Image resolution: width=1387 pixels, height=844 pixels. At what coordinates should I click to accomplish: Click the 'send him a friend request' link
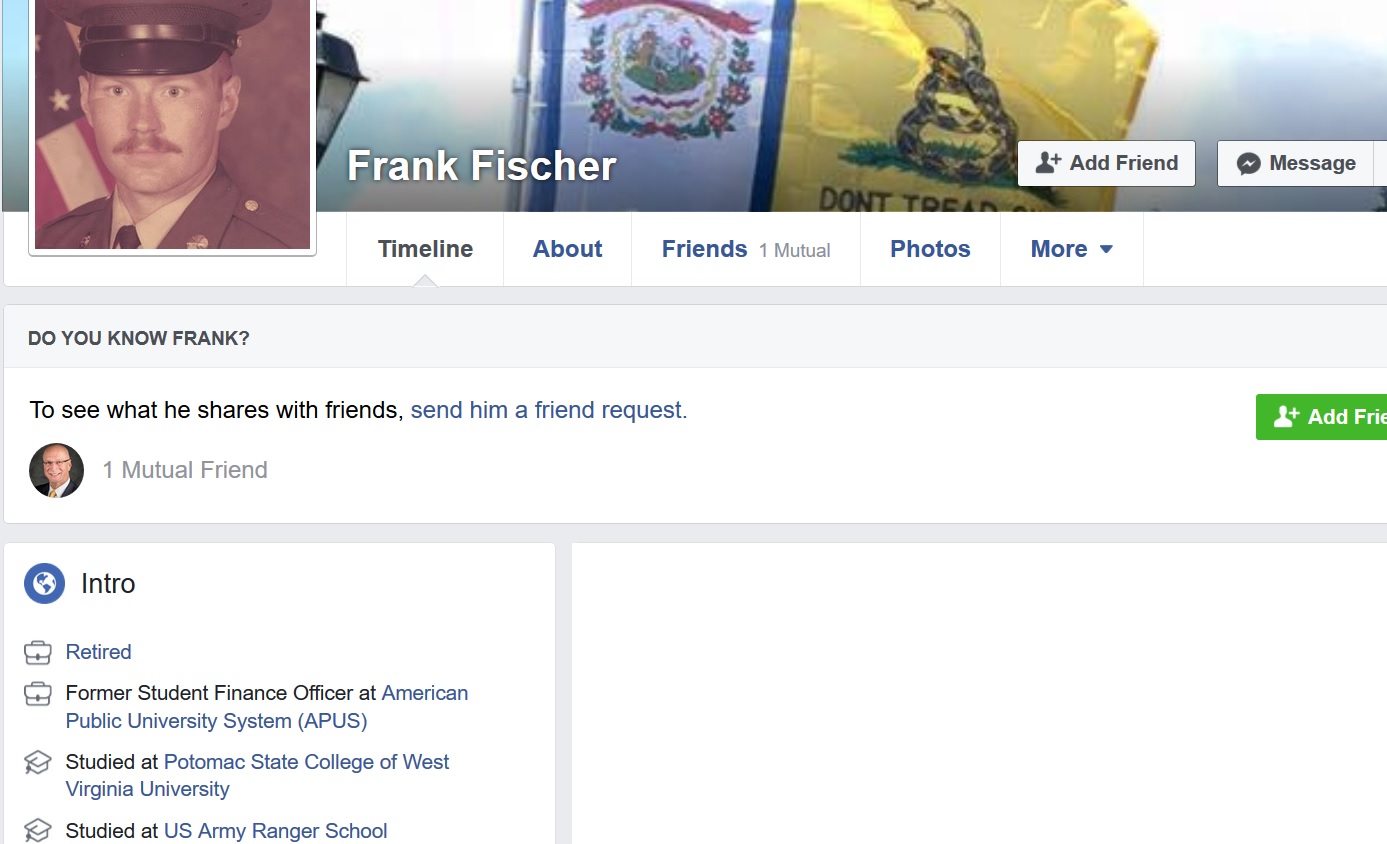click(x=549, y=410)
